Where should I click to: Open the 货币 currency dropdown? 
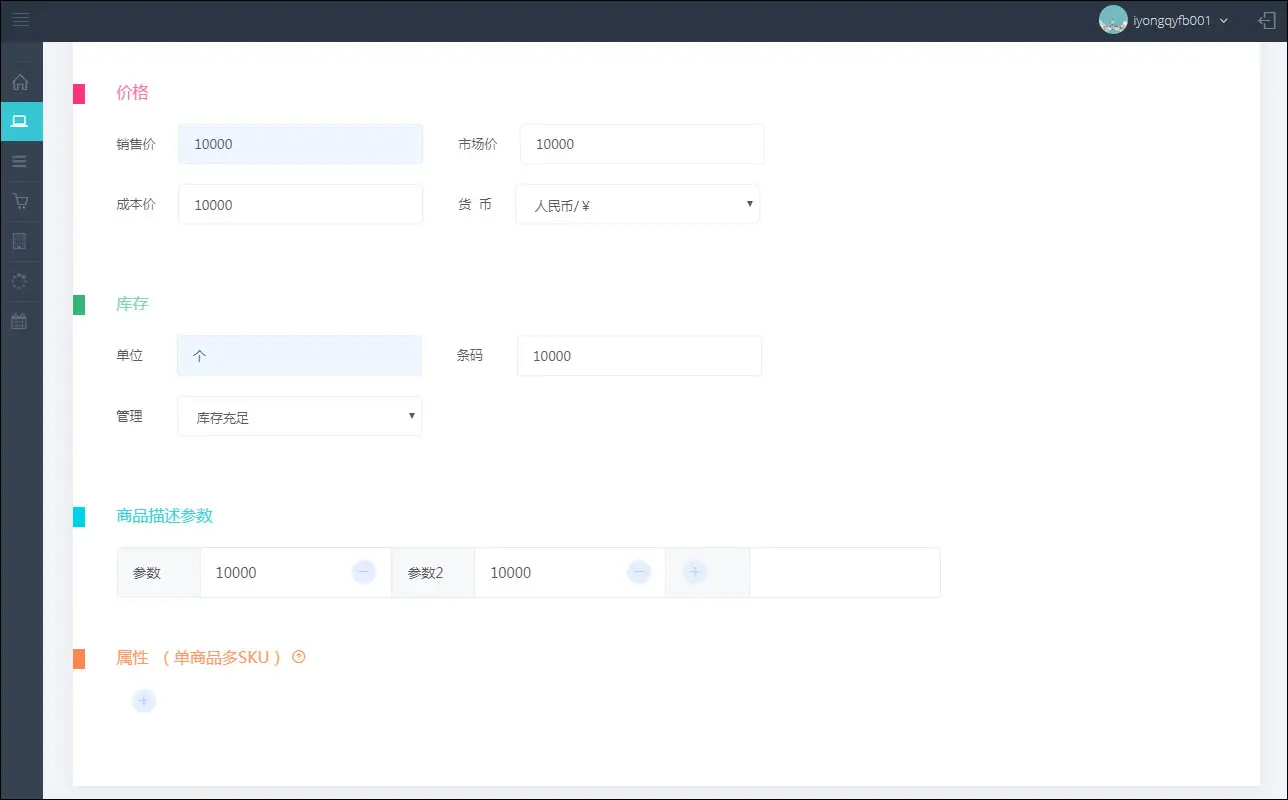pos(637,205)
